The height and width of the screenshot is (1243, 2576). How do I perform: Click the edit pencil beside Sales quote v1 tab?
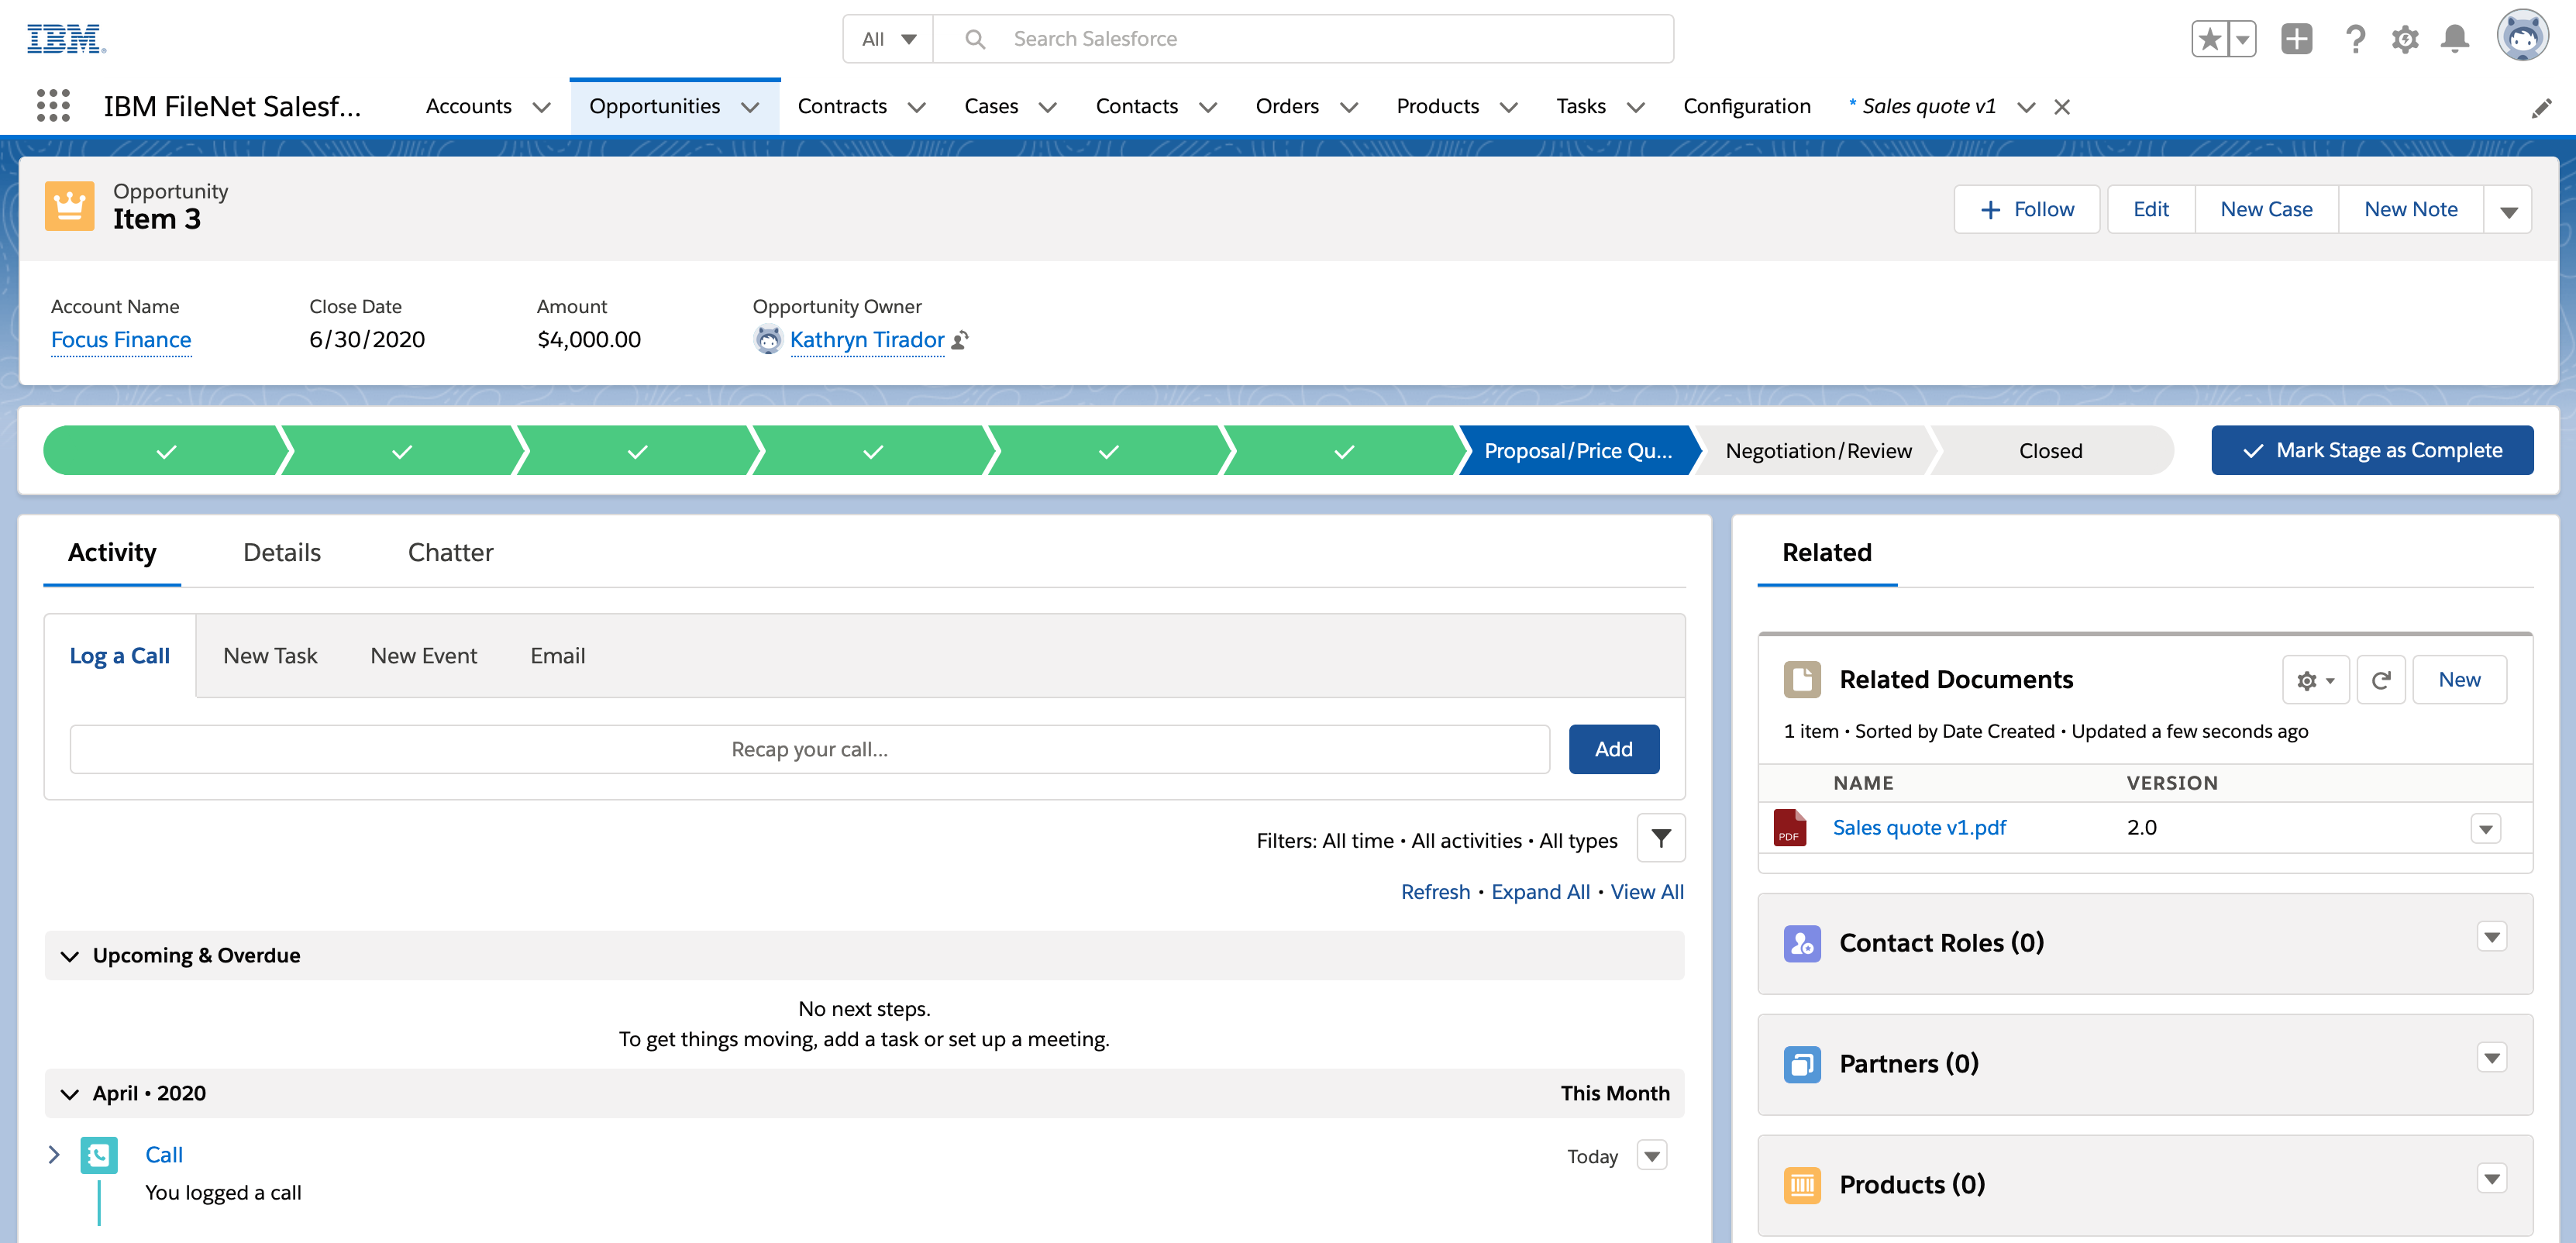click(2542, 108)
